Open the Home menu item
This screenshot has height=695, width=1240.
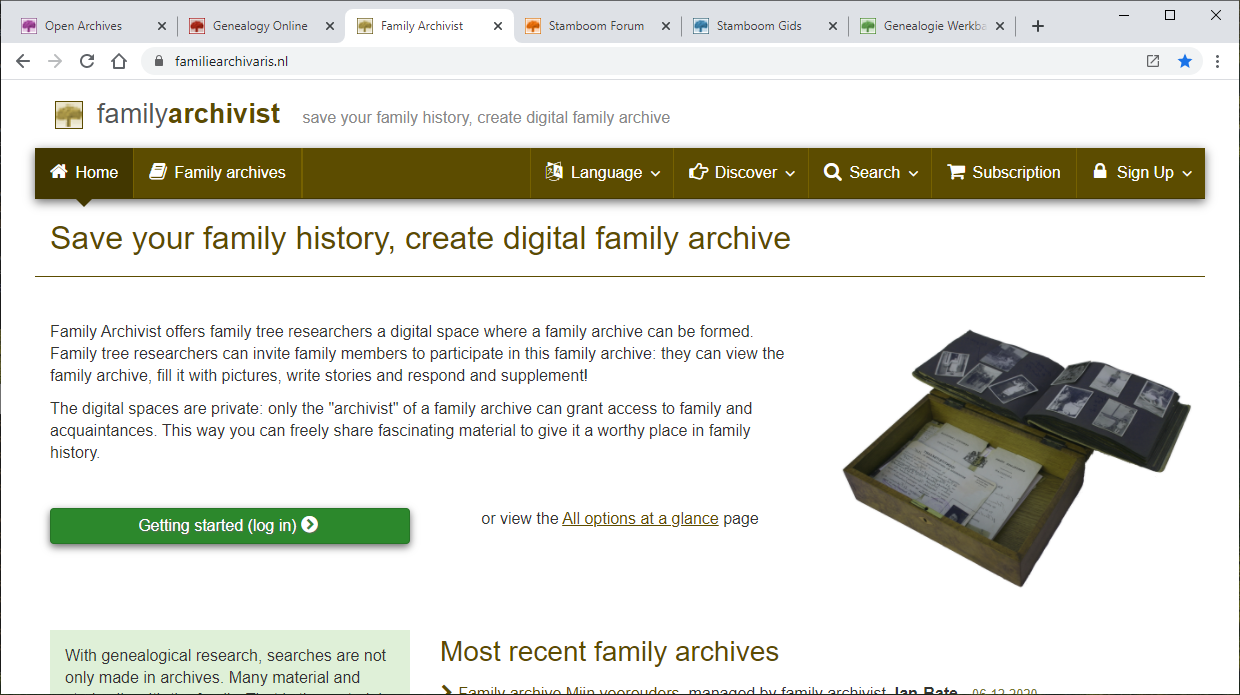[84, 173]
